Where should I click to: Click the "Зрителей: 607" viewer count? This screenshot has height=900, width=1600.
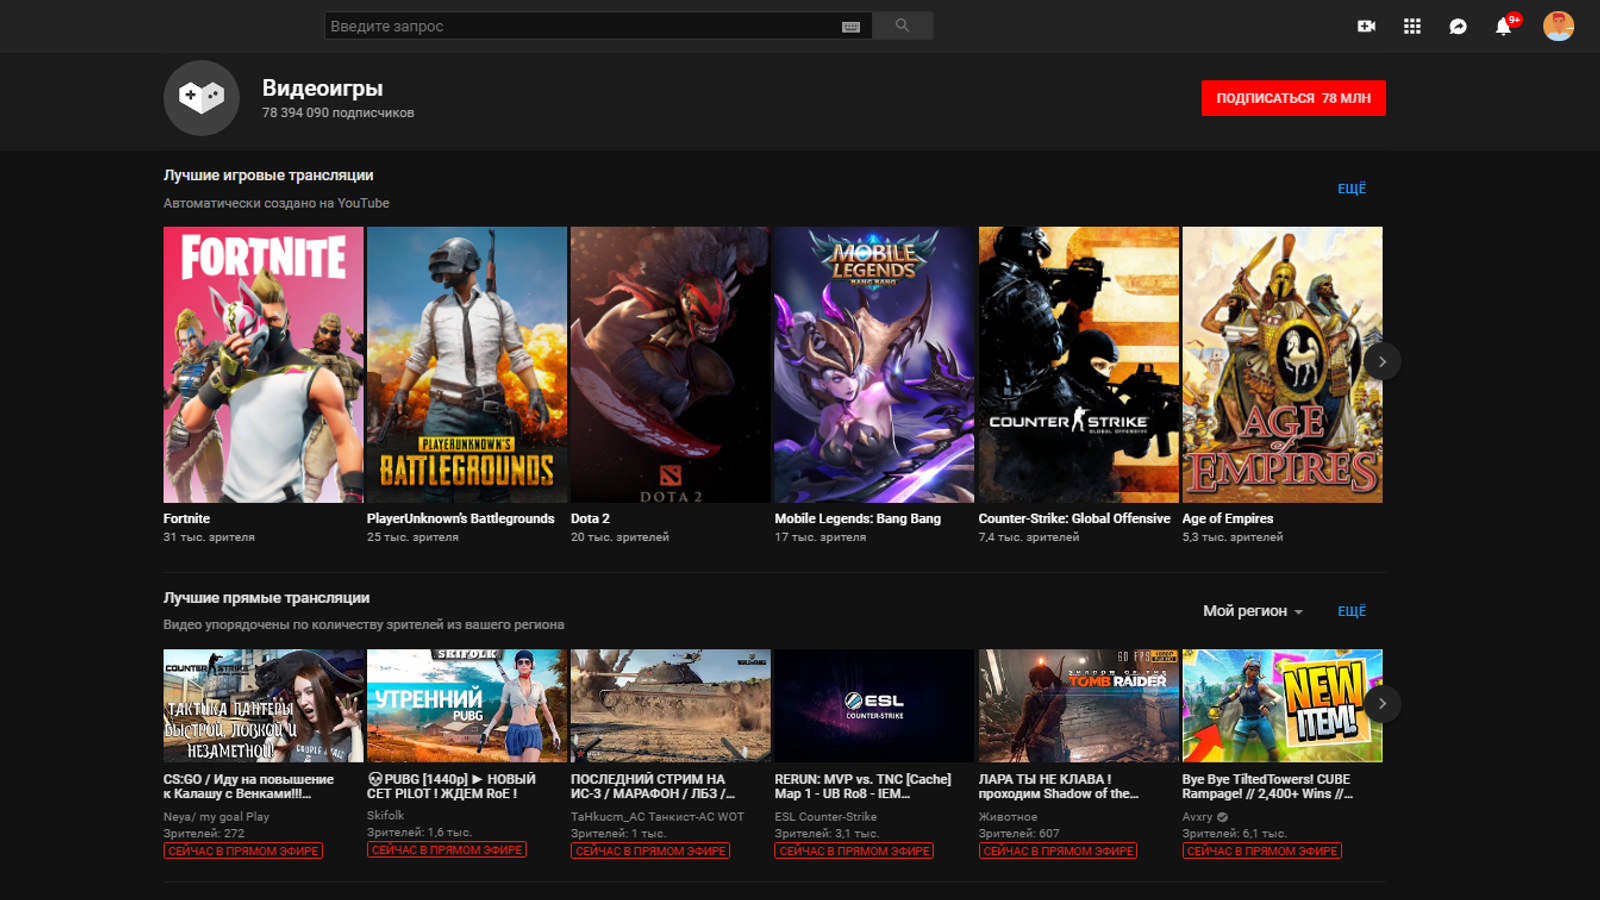1019,834
